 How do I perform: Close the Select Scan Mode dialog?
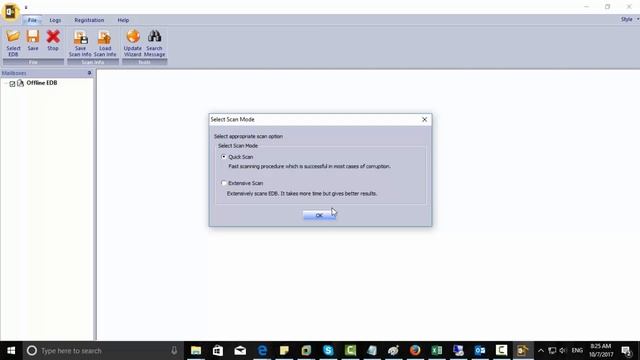tap(424, 119)
